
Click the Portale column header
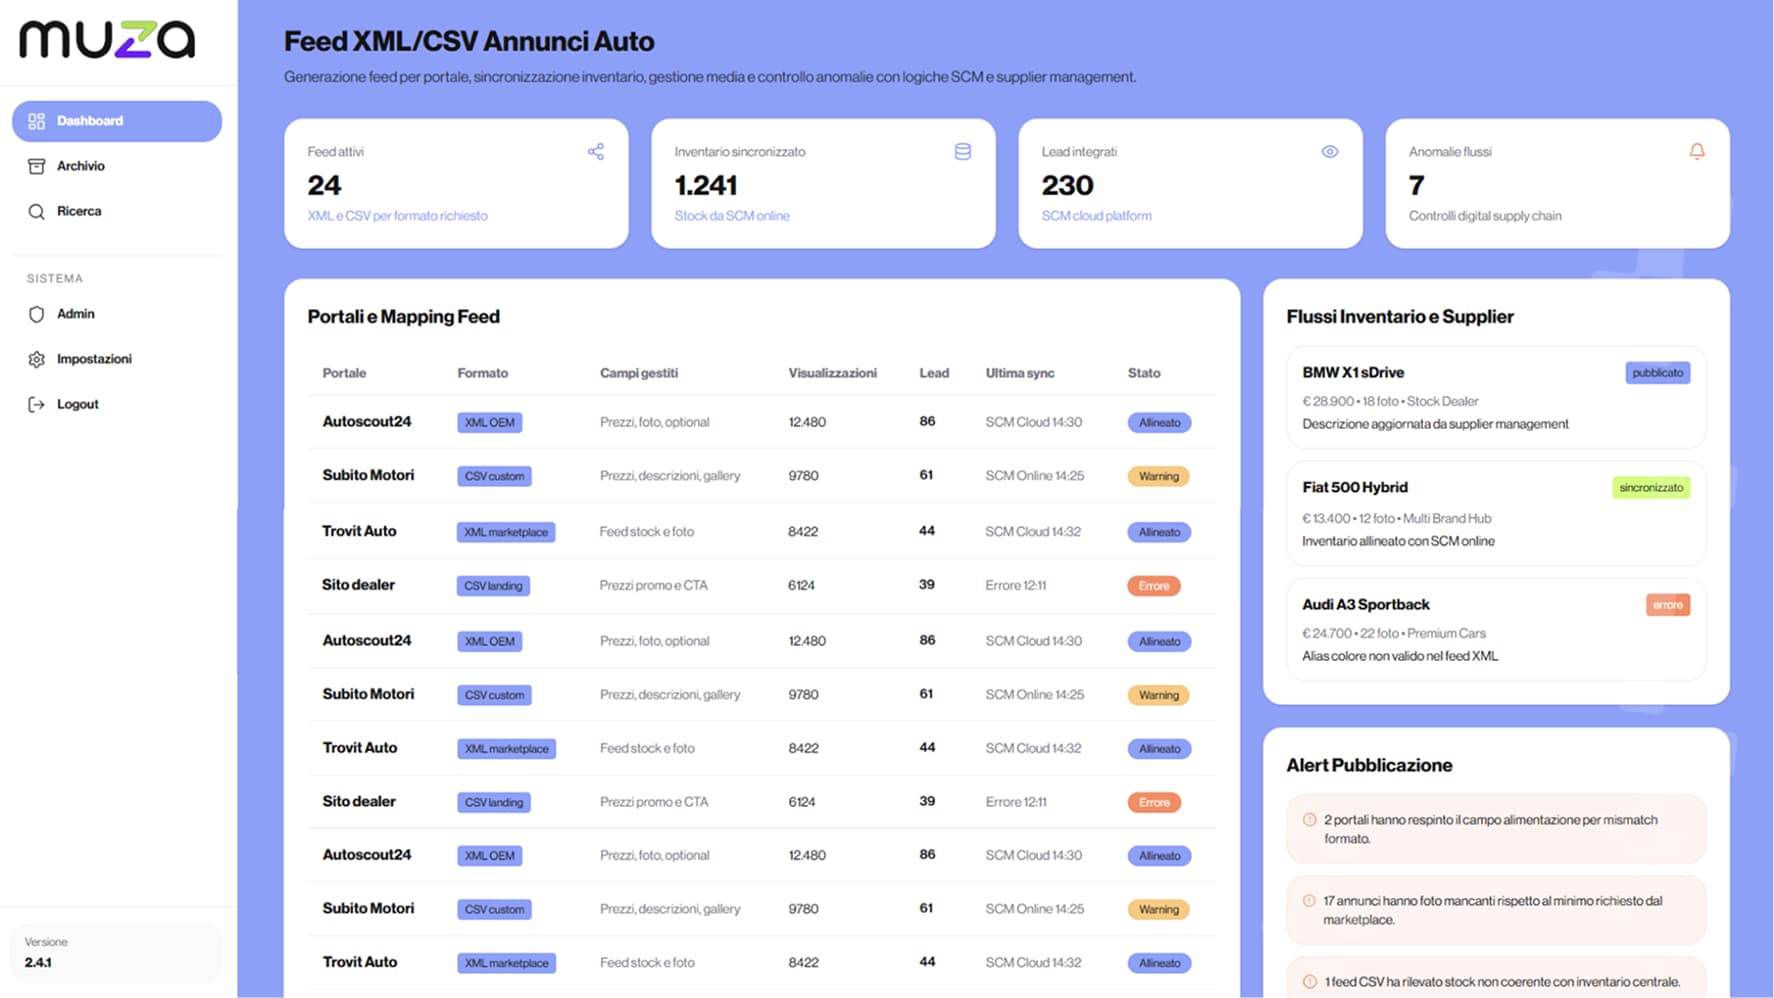pos(344,373)
